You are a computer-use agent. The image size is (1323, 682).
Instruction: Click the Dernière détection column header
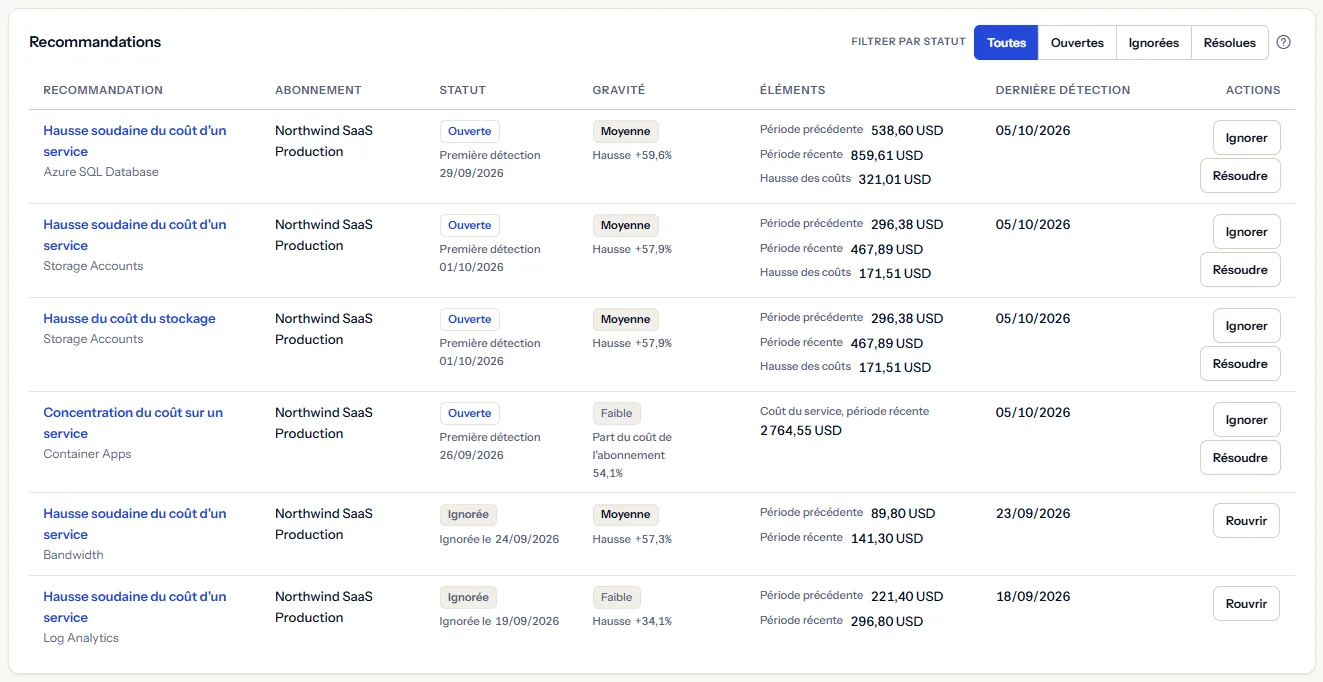[1063, 90]
